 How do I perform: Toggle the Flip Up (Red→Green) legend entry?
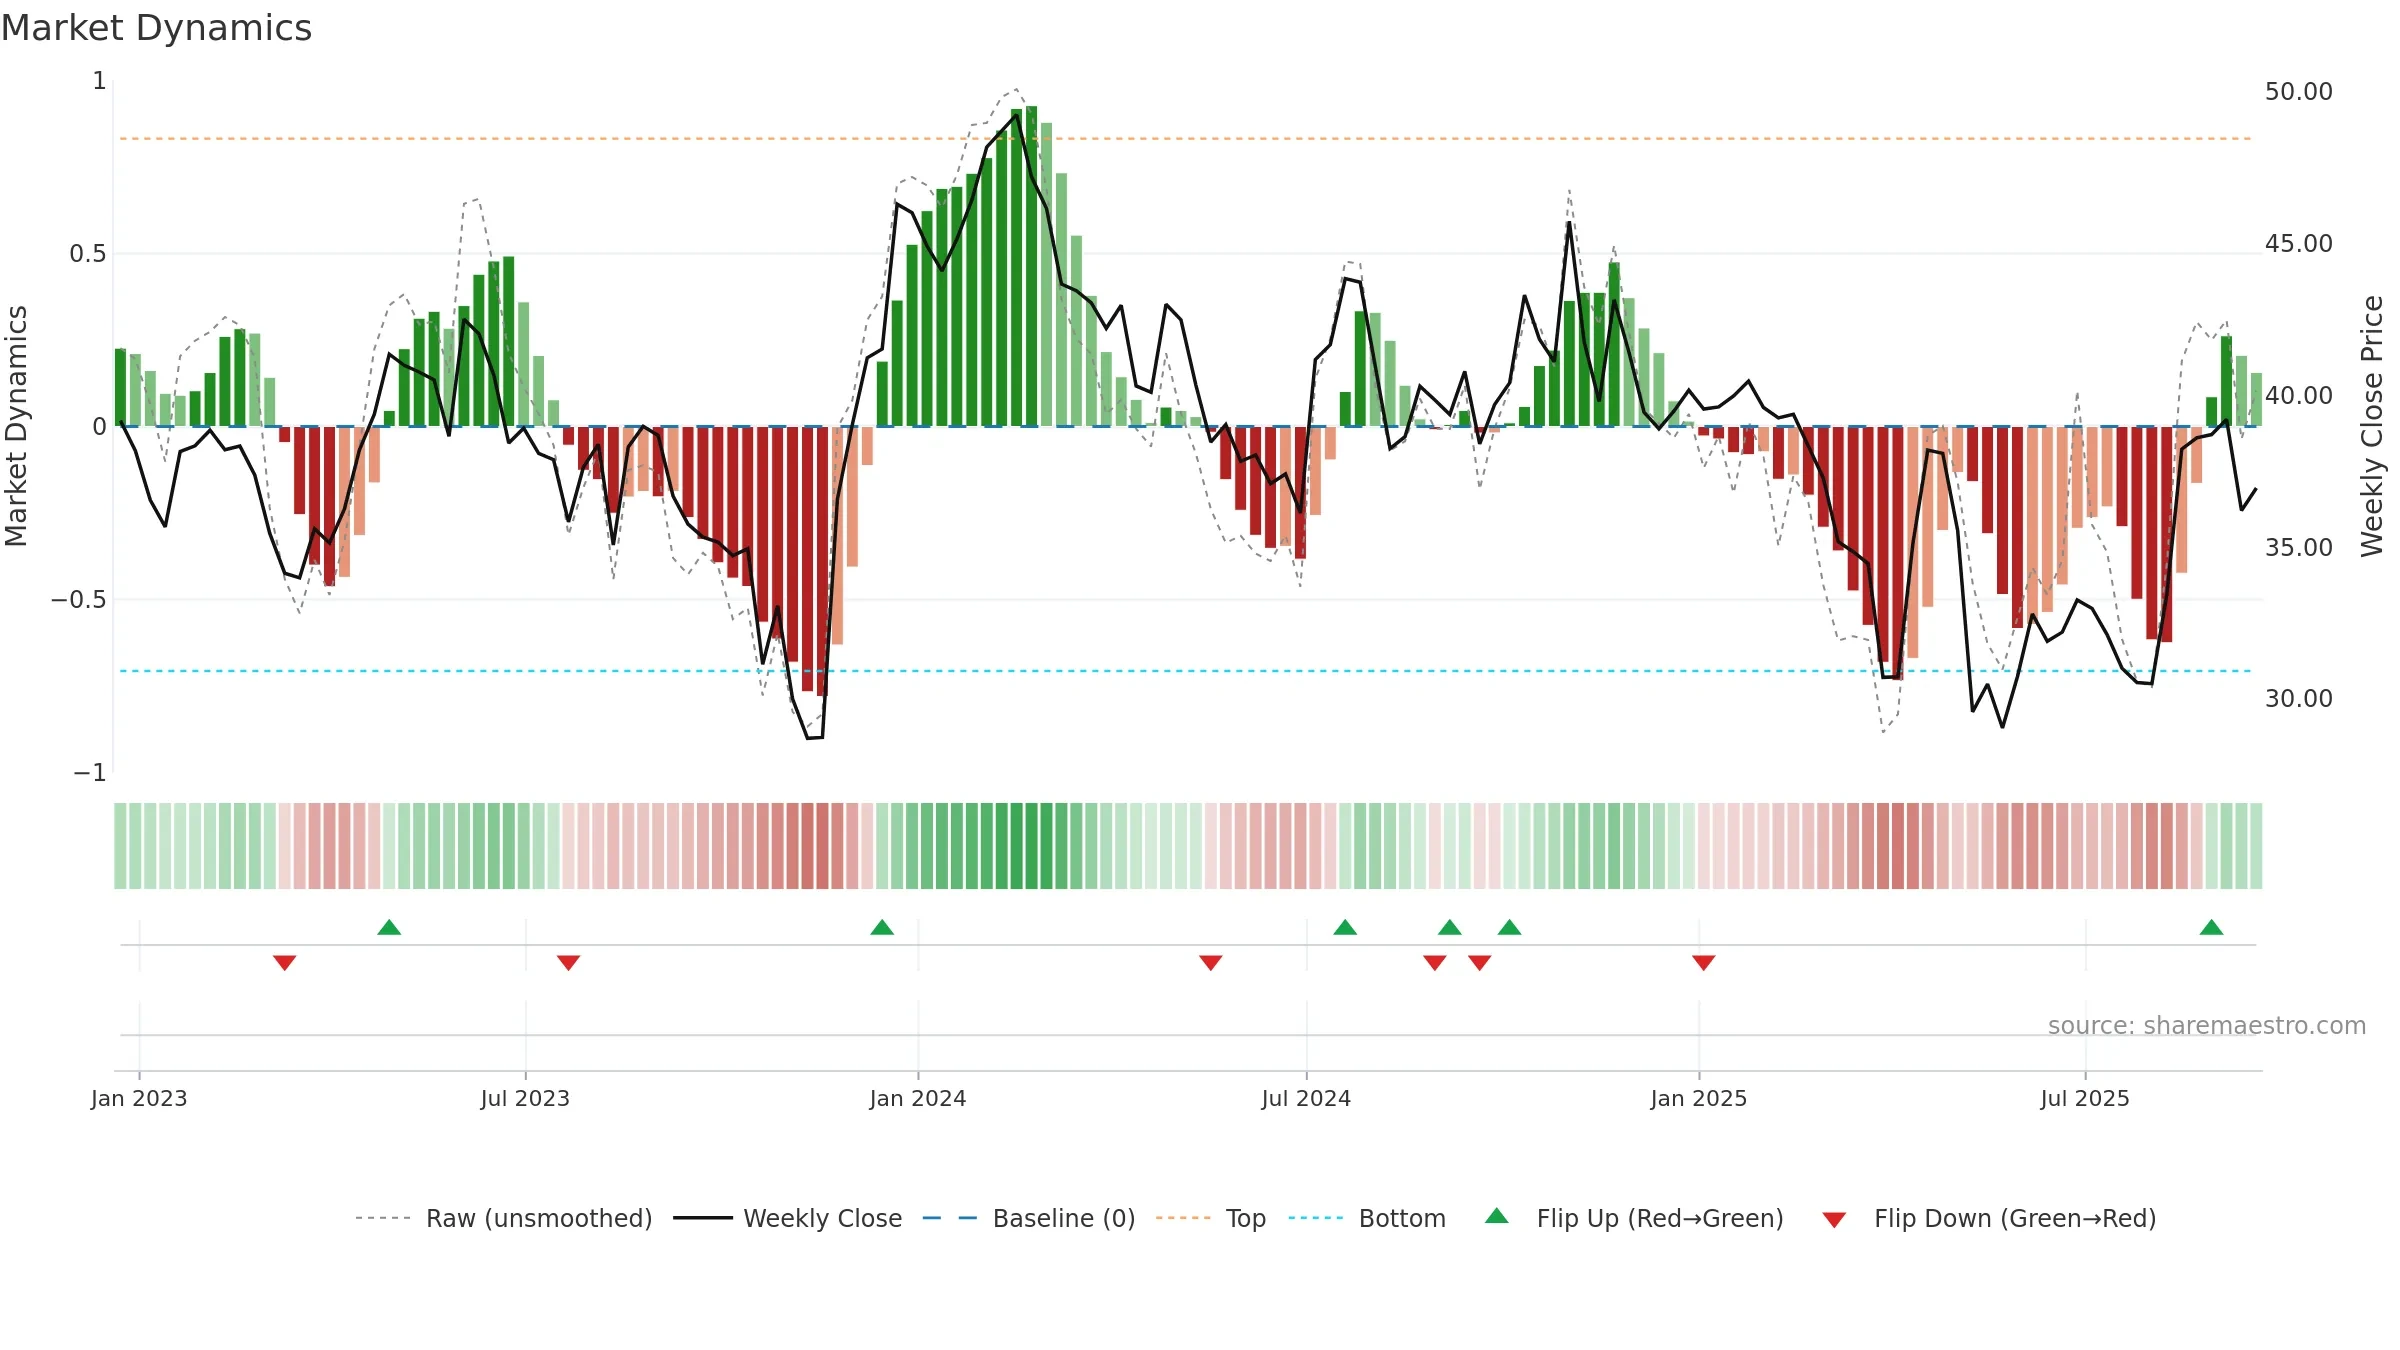pyautogui.click(x=1634, y=1218)
